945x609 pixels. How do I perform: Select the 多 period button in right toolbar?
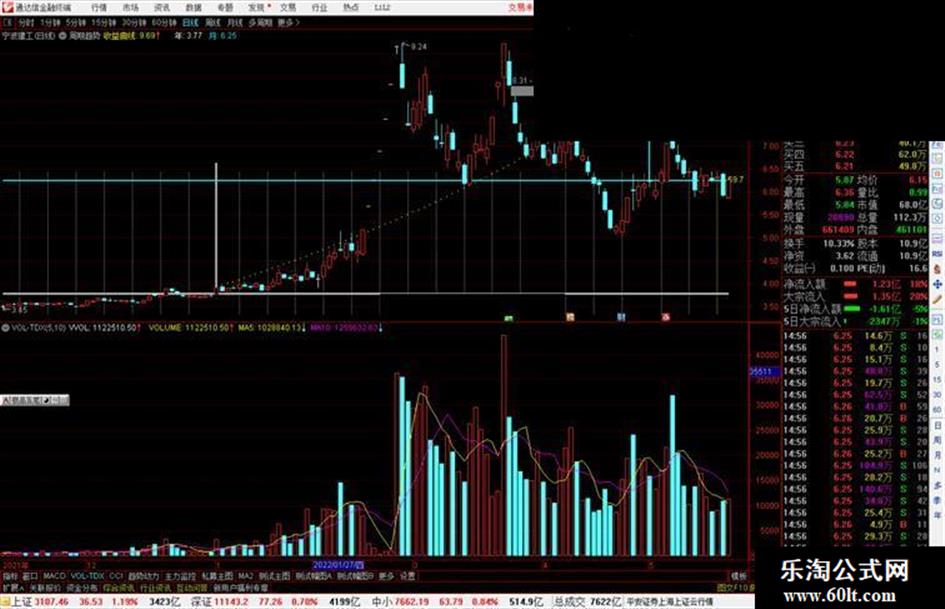(937, 485)
